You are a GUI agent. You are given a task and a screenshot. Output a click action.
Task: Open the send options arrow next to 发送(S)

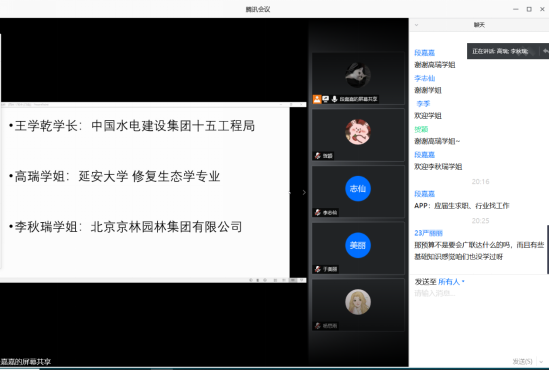[541, 362]
